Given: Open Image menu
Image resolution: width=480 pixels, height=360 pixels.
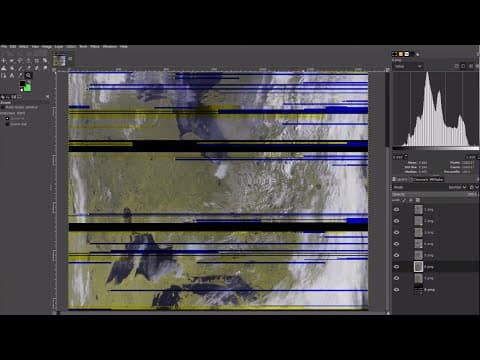Looking at the screenshot, I should point(46,46).
